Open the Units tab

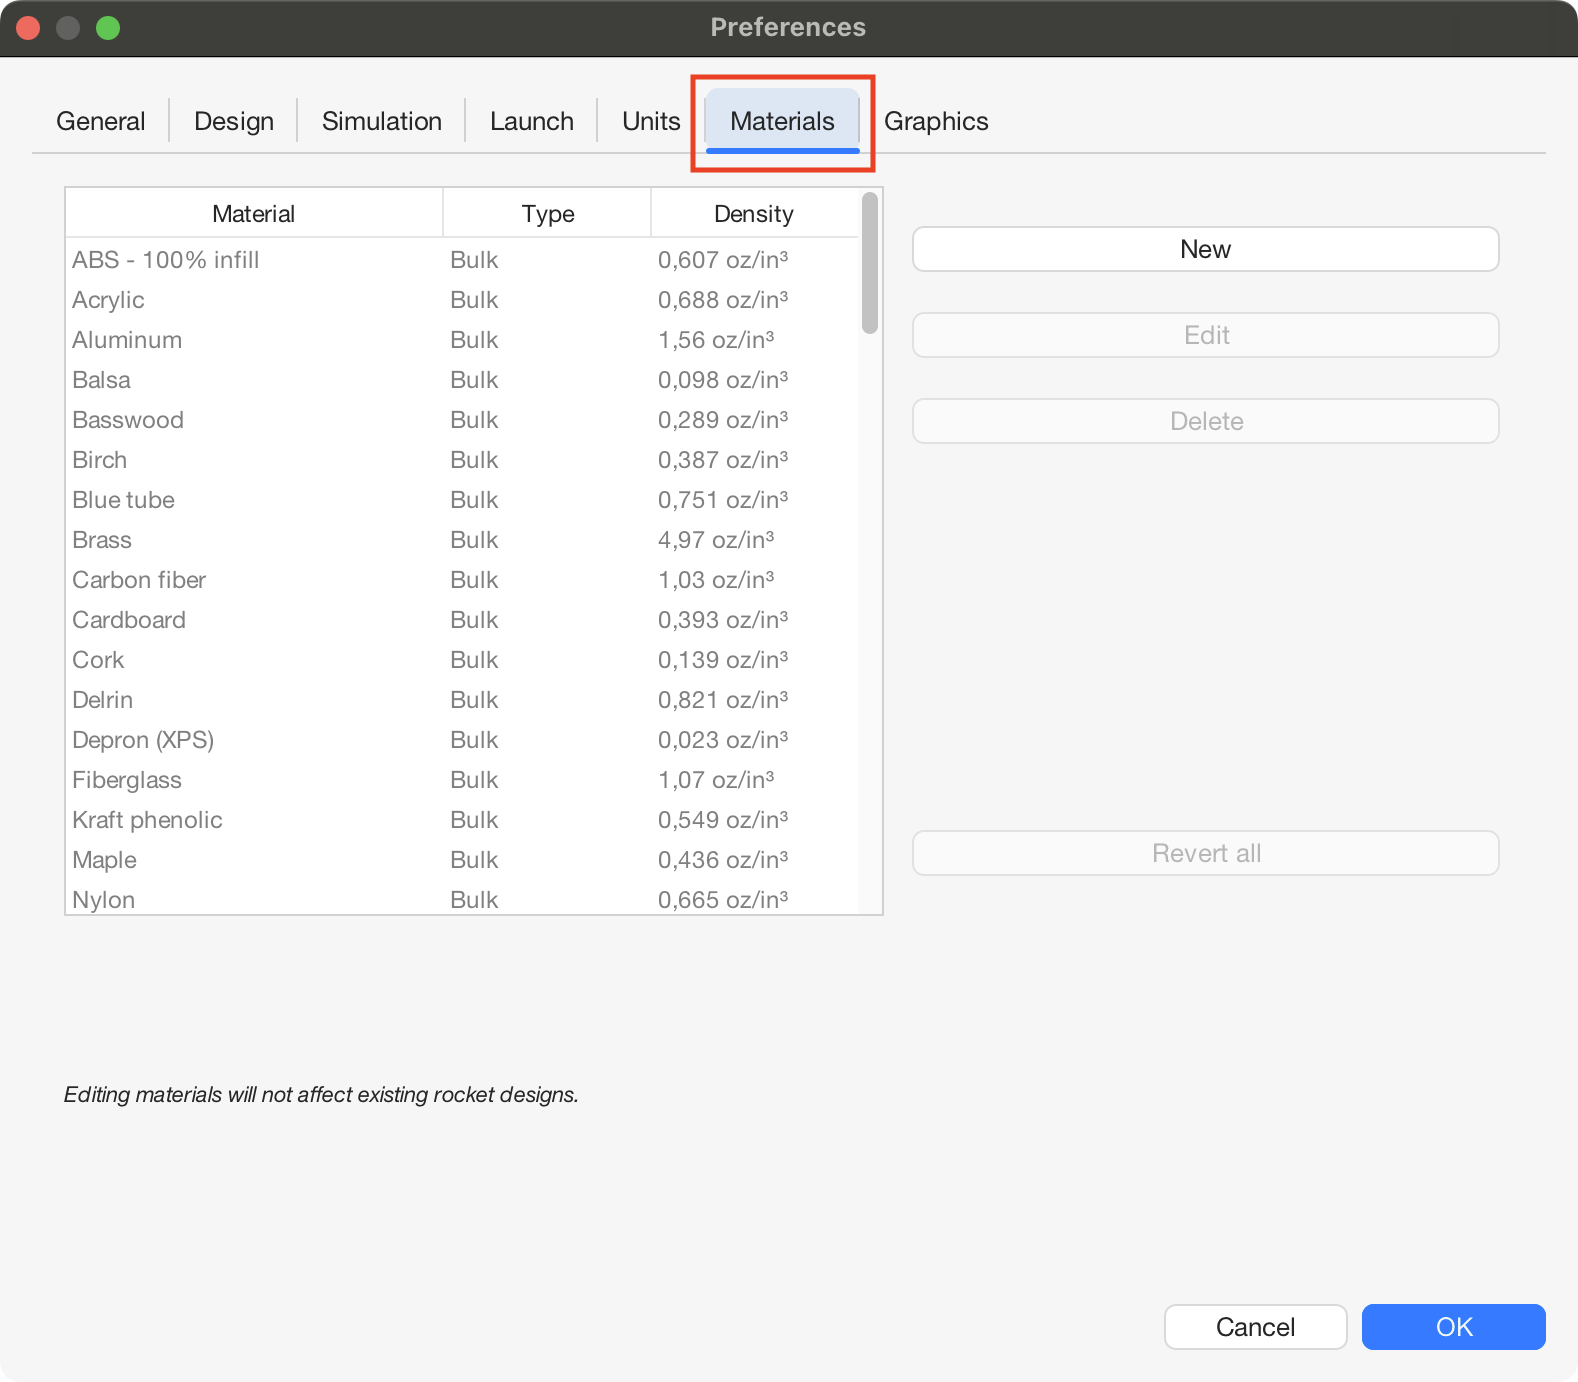651,121
